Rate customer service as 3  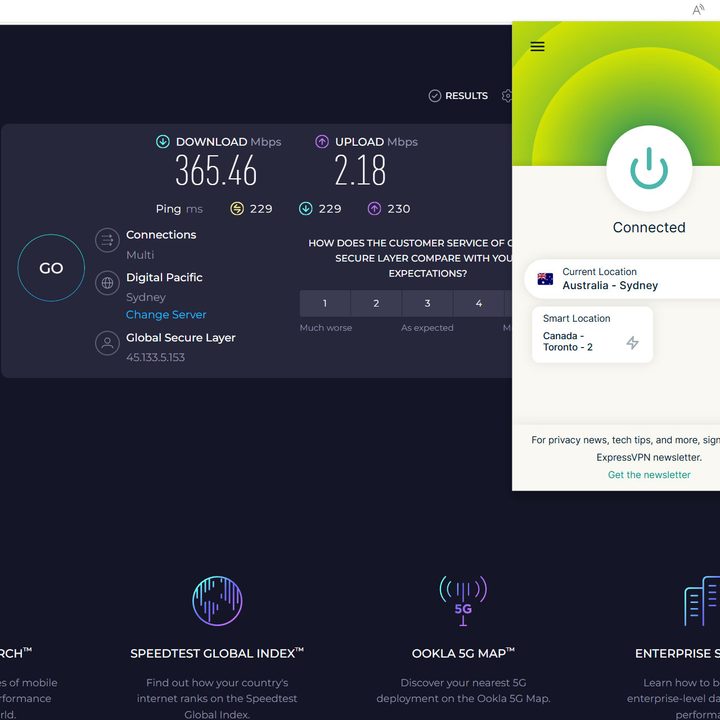pos(428,303)
